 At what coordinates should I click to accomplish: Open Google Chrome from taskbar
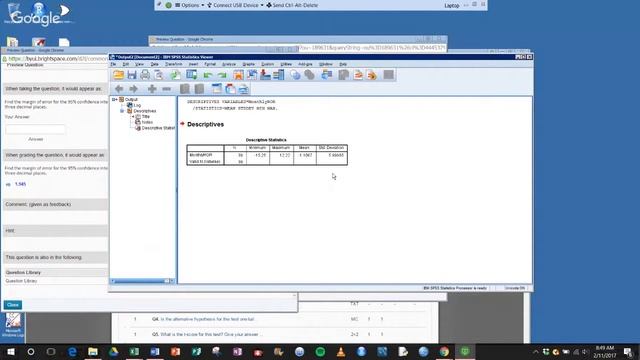pos(444,351)
